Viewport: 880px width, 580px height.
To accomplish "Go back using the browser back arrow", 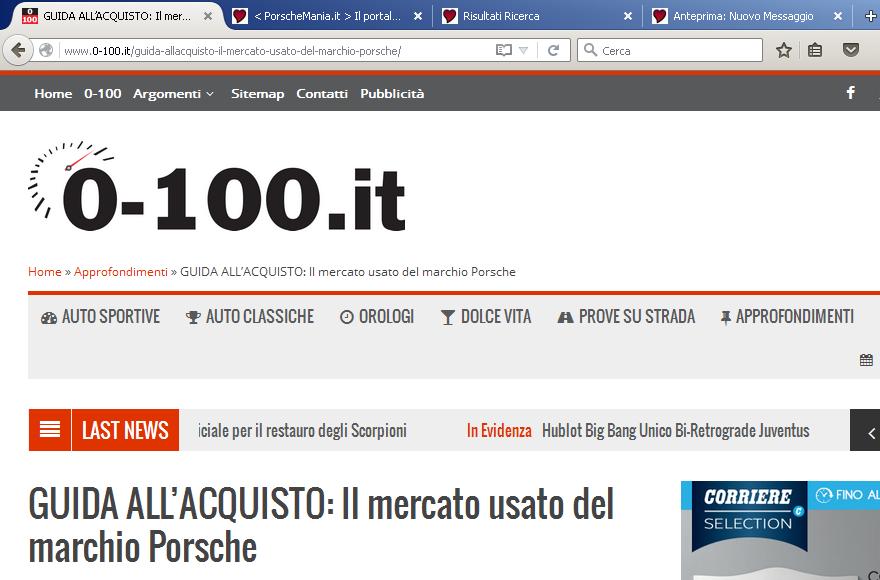I will click(18, 51).
